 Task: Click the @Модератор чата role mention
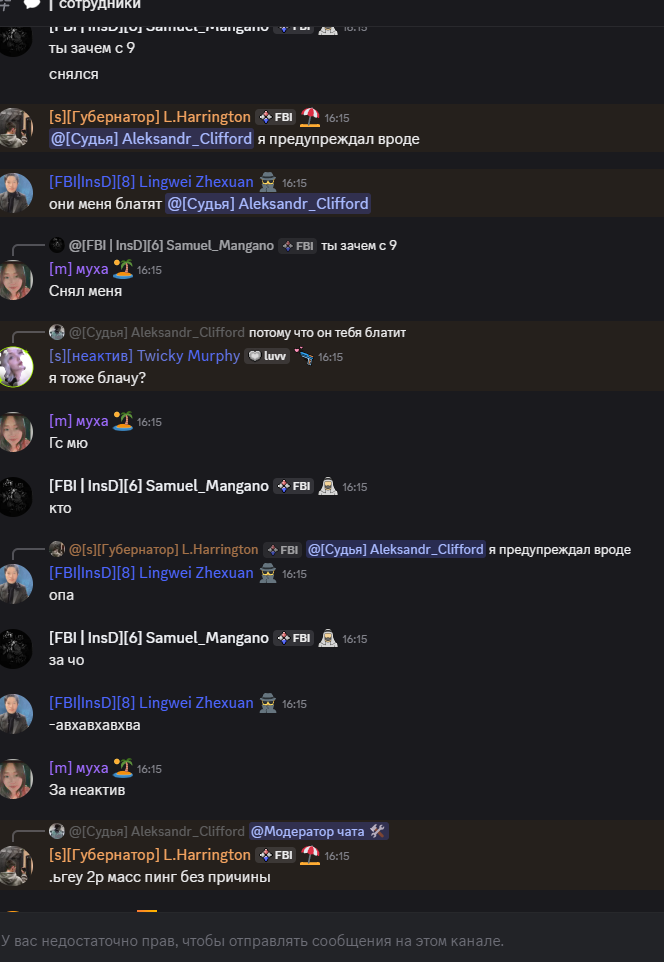pyautogui.click(x=318, y=831)
